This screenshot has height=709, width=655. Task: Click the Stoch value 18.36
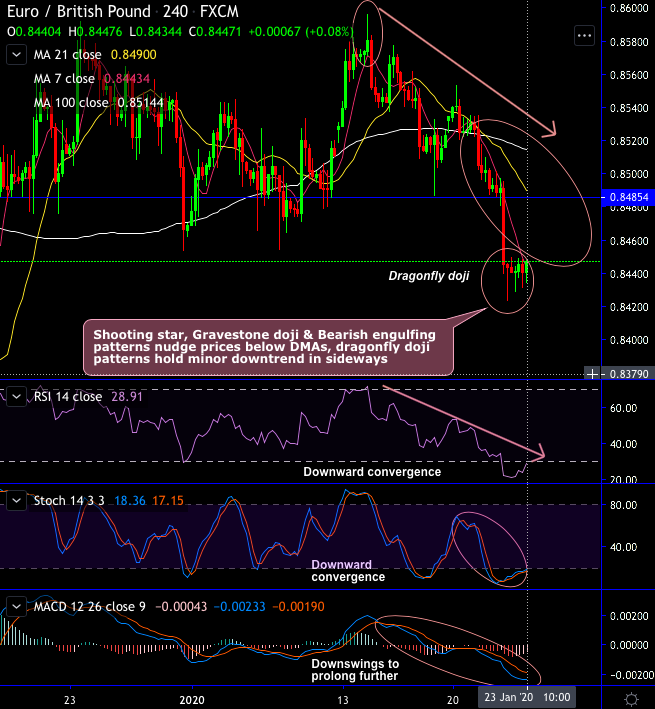[x=130, y=501]
